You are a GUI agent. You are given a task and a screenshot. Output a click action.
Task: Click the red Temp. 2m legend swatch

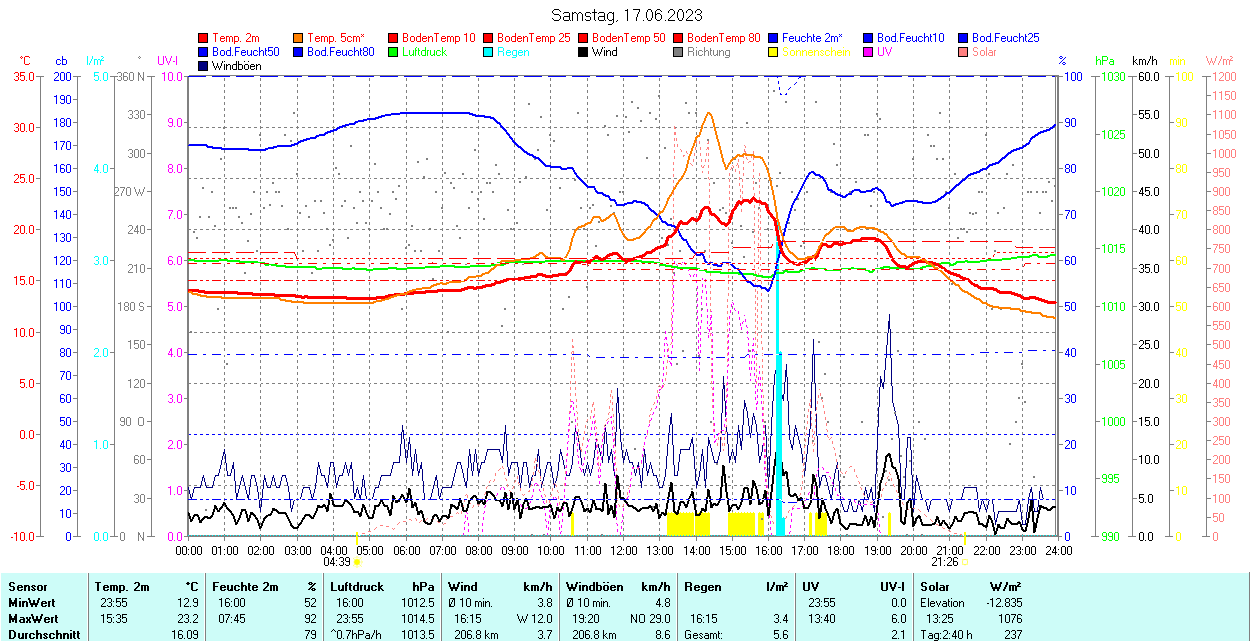tap(204, 38)
